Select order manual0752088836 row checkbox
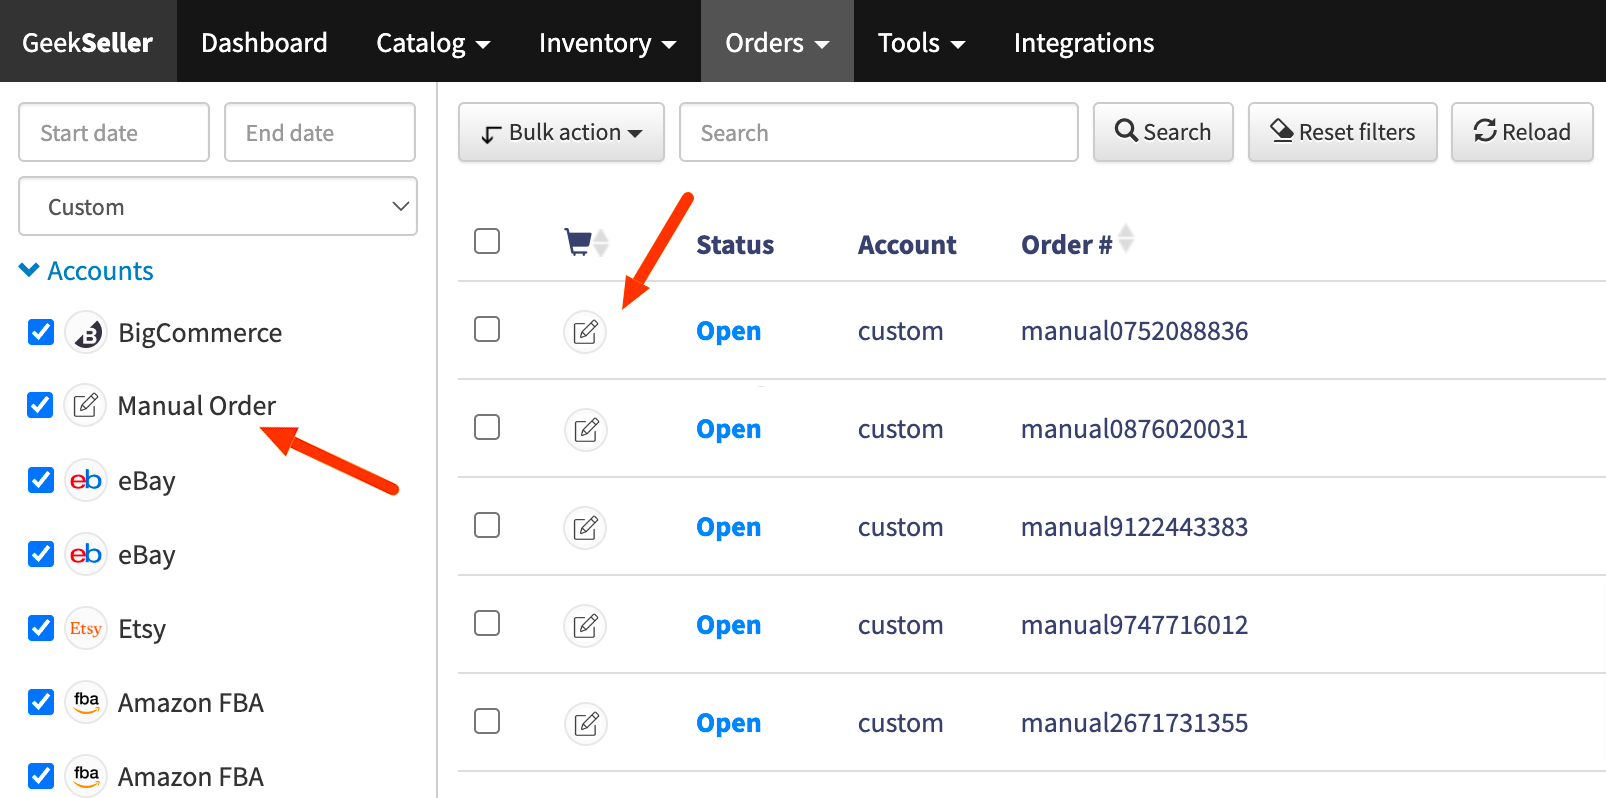The height and width of the screenshot is (798, 1606). 487,329
